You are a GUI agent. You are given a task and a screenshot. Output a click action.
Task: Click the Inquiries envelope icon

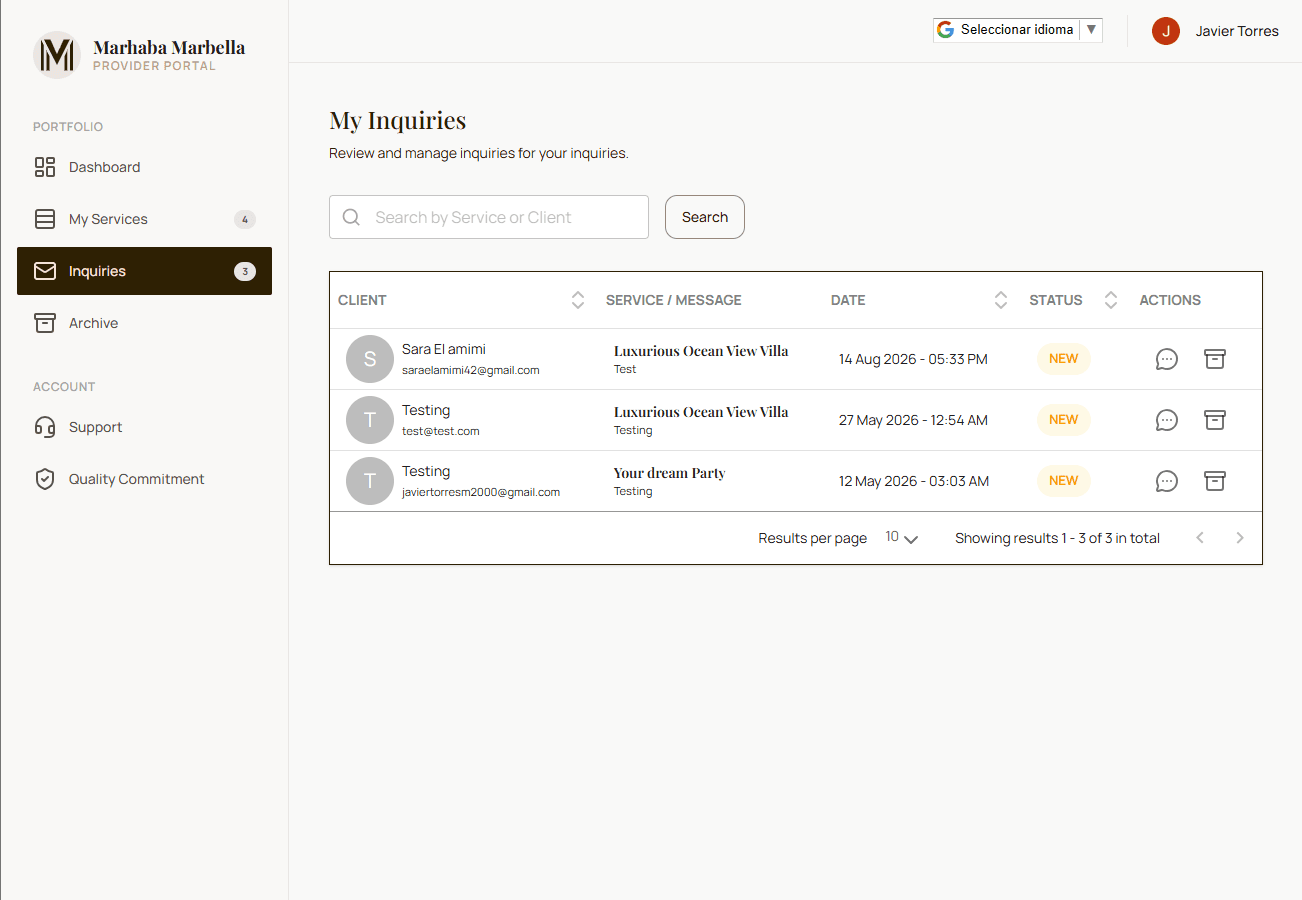45,271
